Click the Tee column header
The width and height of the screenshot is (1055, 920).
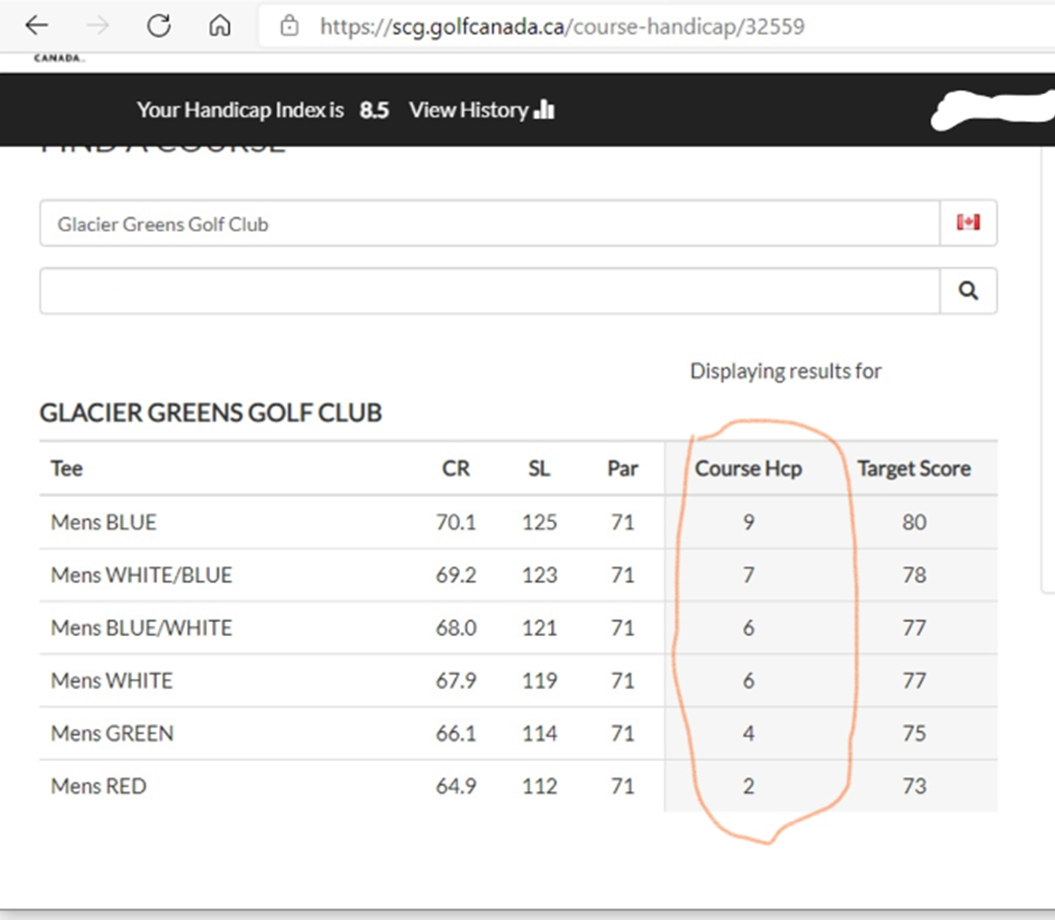pos(67,468)
